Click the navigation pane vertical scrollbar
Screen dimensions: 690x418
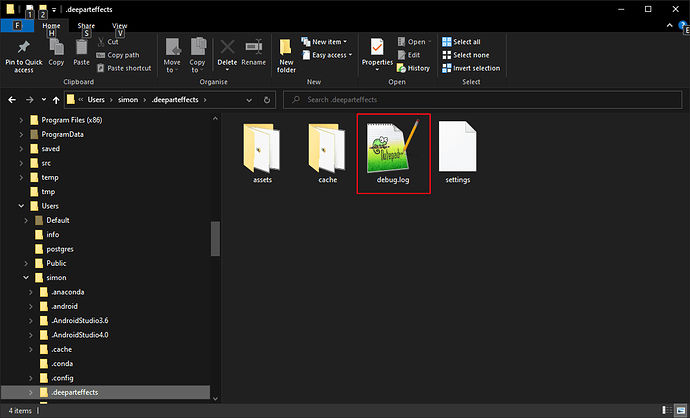[x=214, y=240]
